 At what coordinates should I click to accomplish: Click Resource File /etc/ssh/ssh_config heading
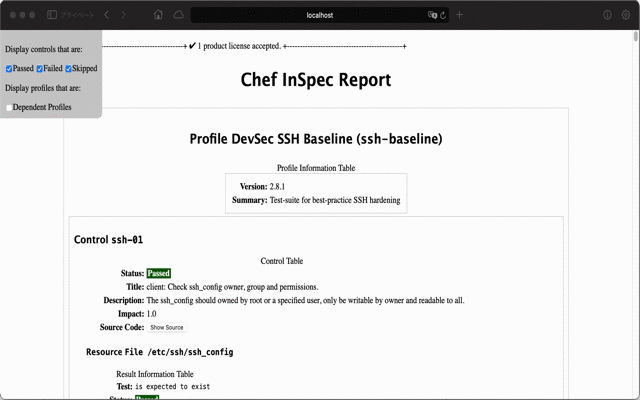point(160,352)
